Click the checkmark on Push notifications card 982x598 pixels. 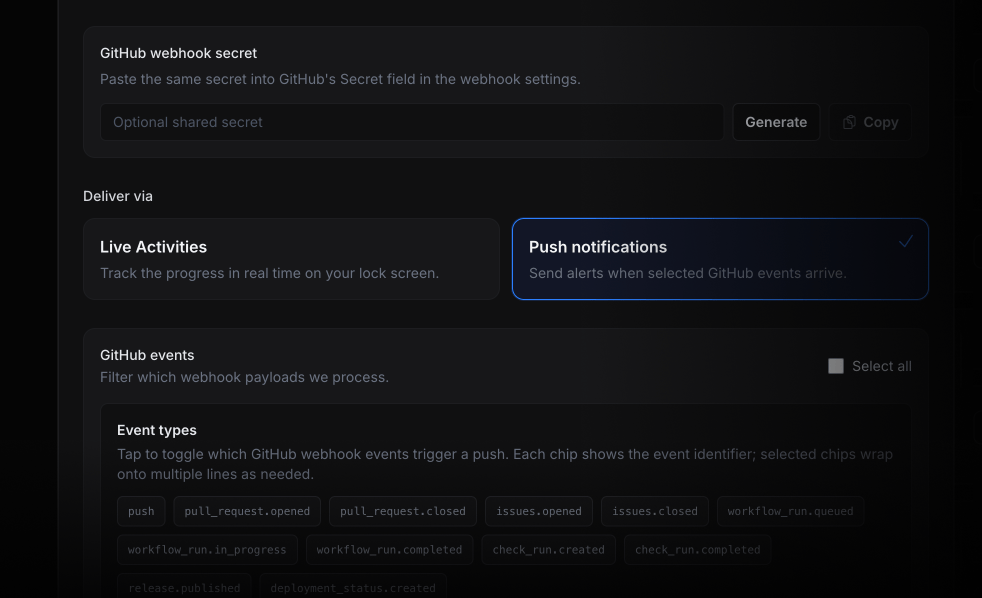click(x=906, y=241)
